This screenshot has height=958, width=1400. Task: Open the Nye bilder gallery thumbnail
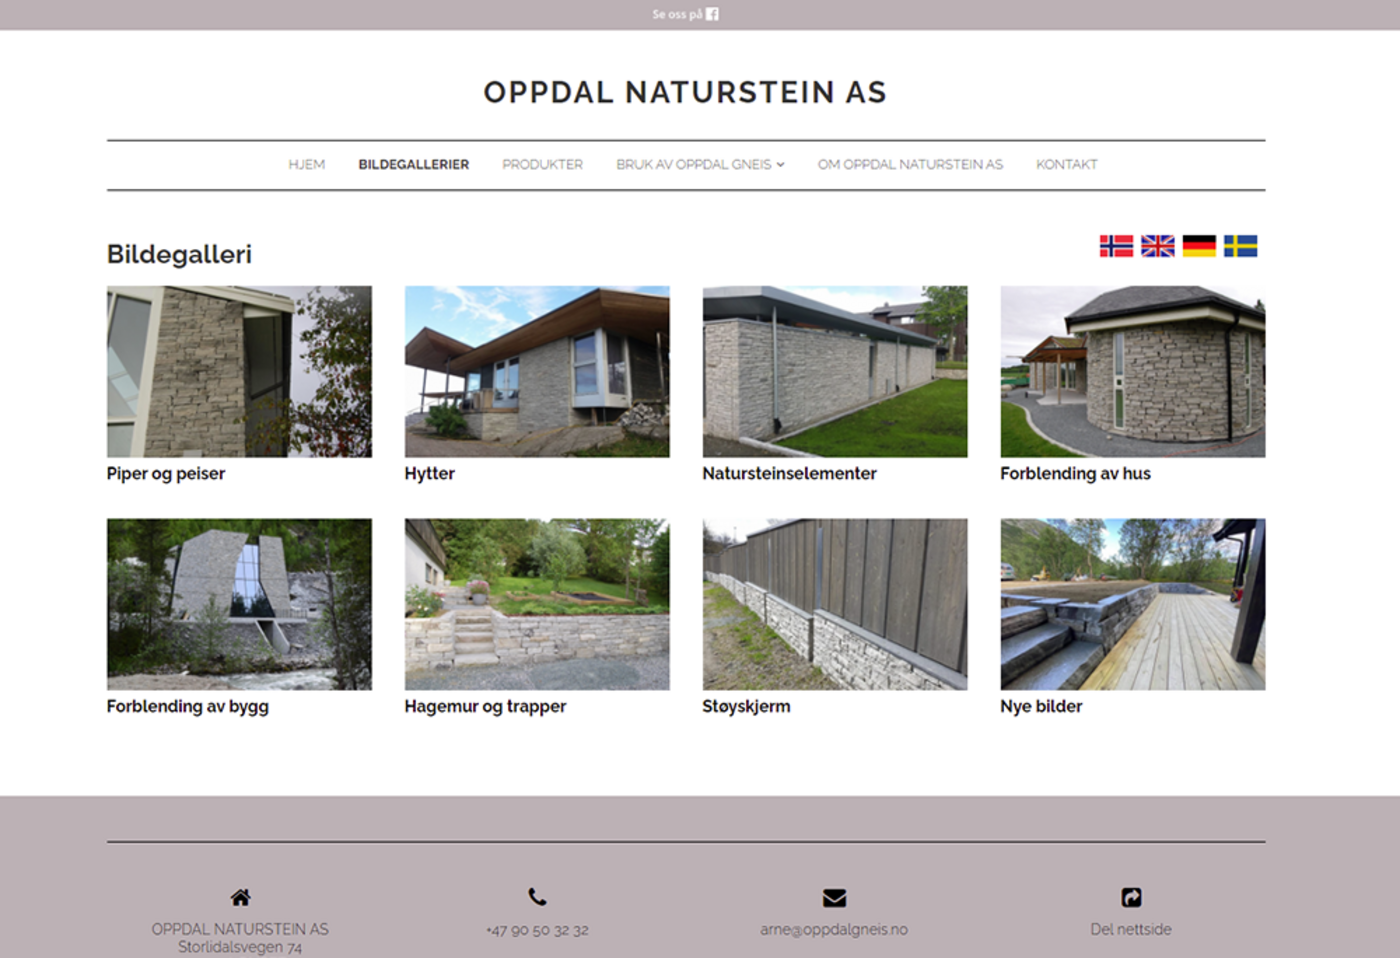(x=1133, y=604)
